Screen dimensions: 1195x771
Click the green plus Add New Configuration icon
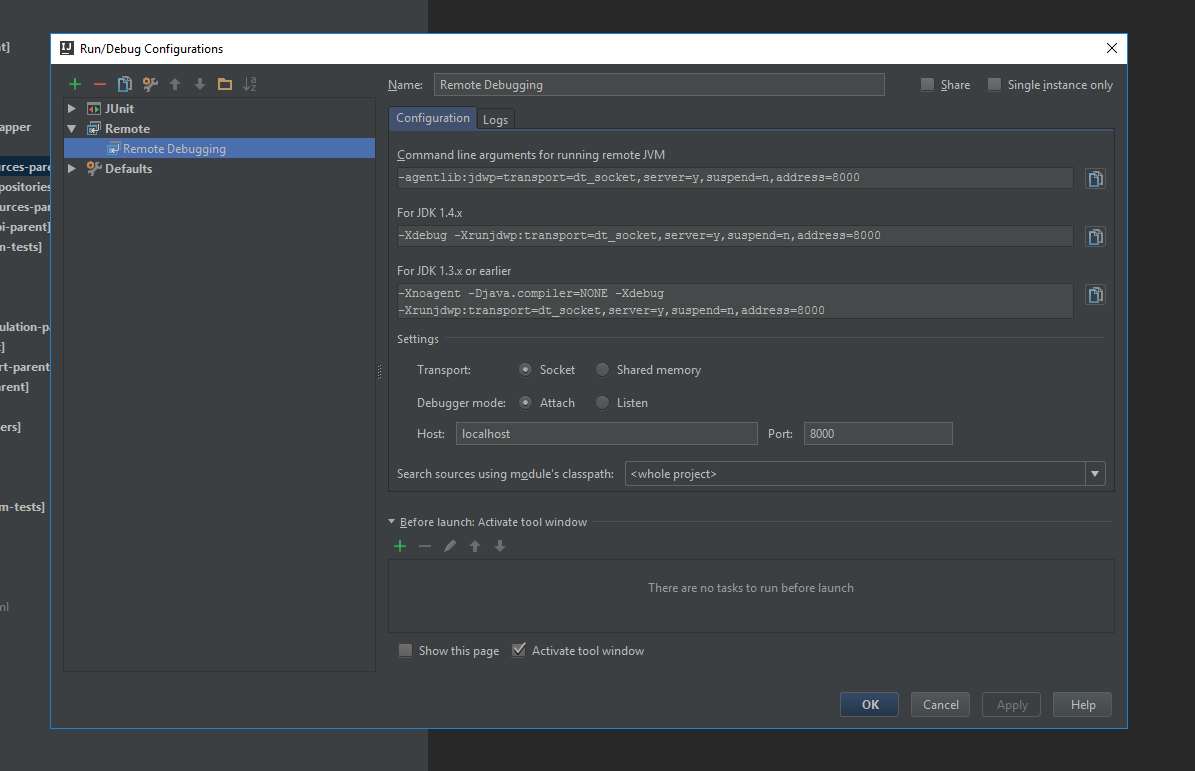75,85
